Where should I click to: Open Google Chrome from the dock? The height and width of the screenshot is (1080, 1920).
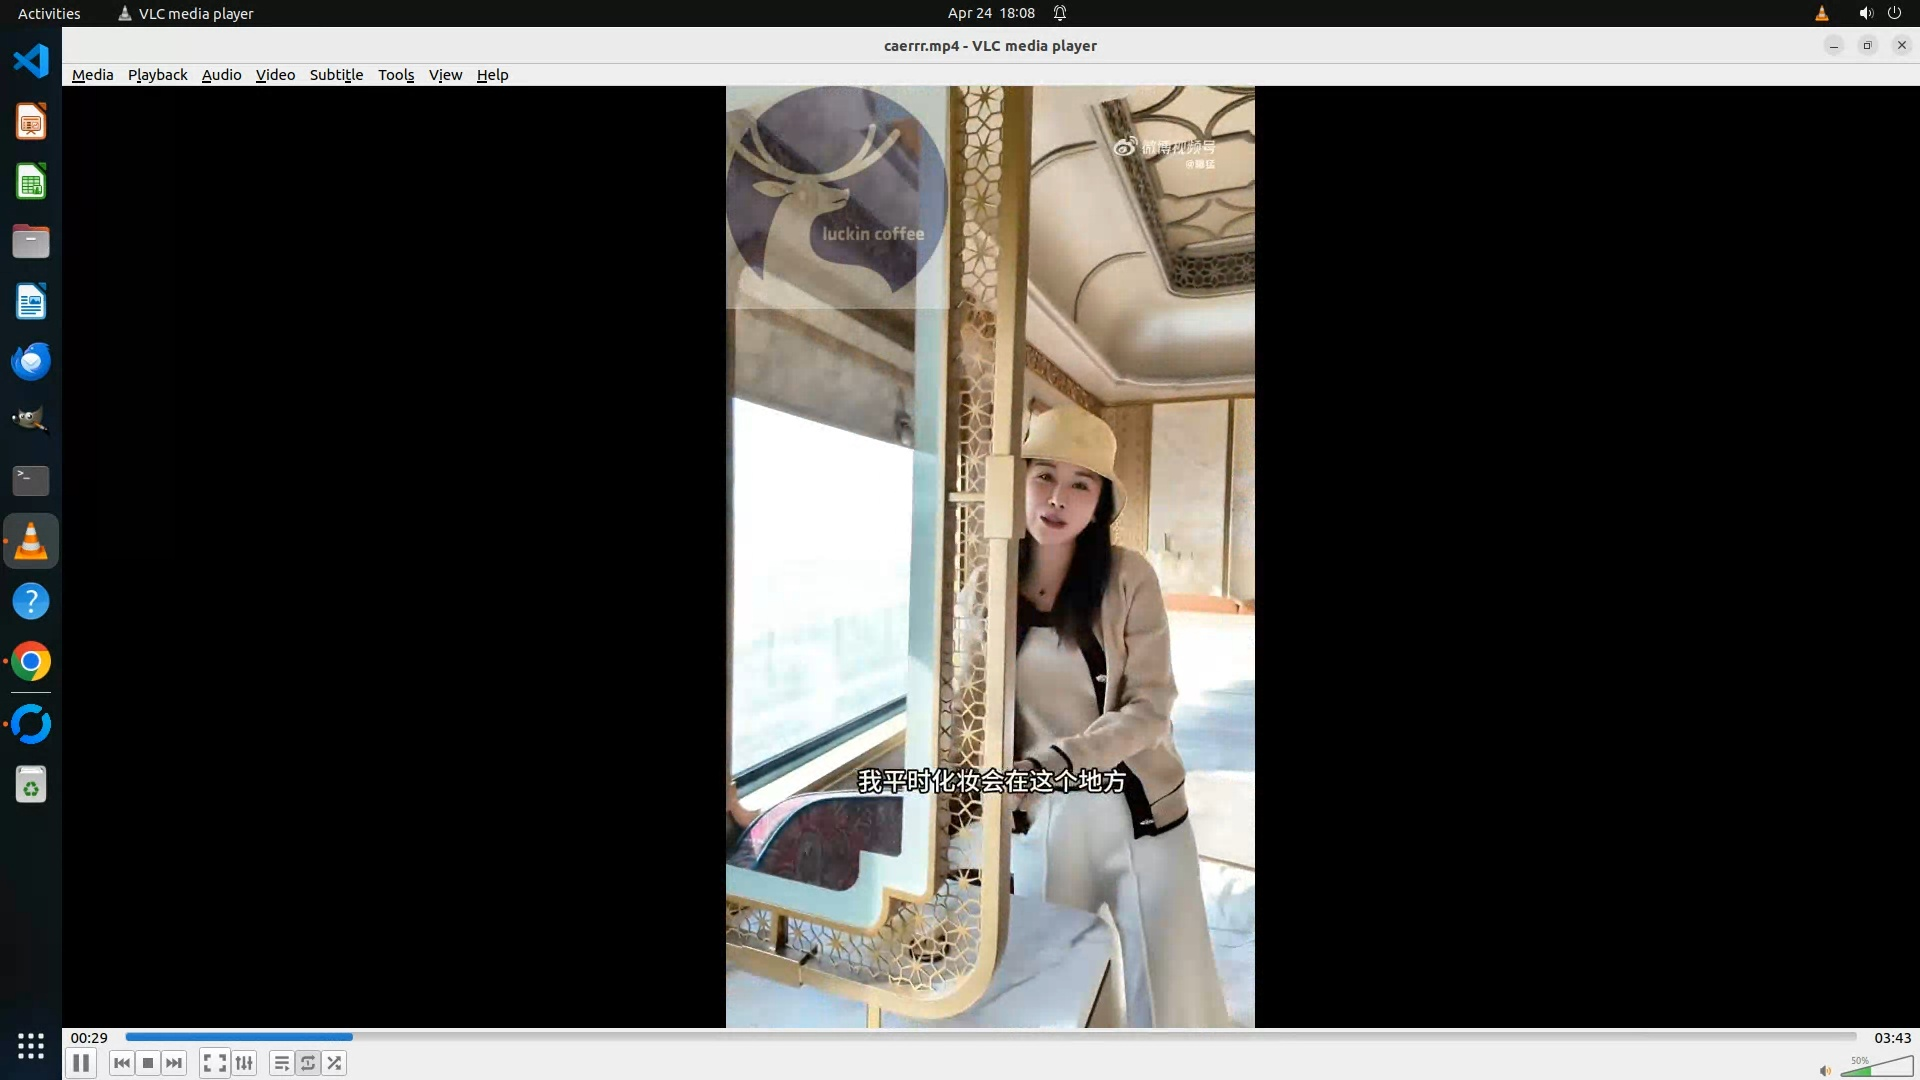[31, 662]
